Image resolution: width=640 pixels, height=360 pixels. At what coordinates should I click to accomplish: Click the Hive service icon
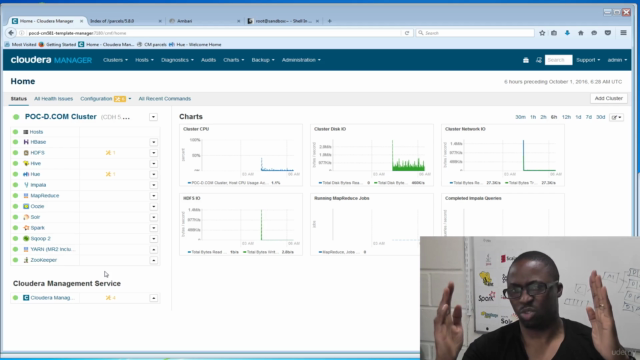26,163
